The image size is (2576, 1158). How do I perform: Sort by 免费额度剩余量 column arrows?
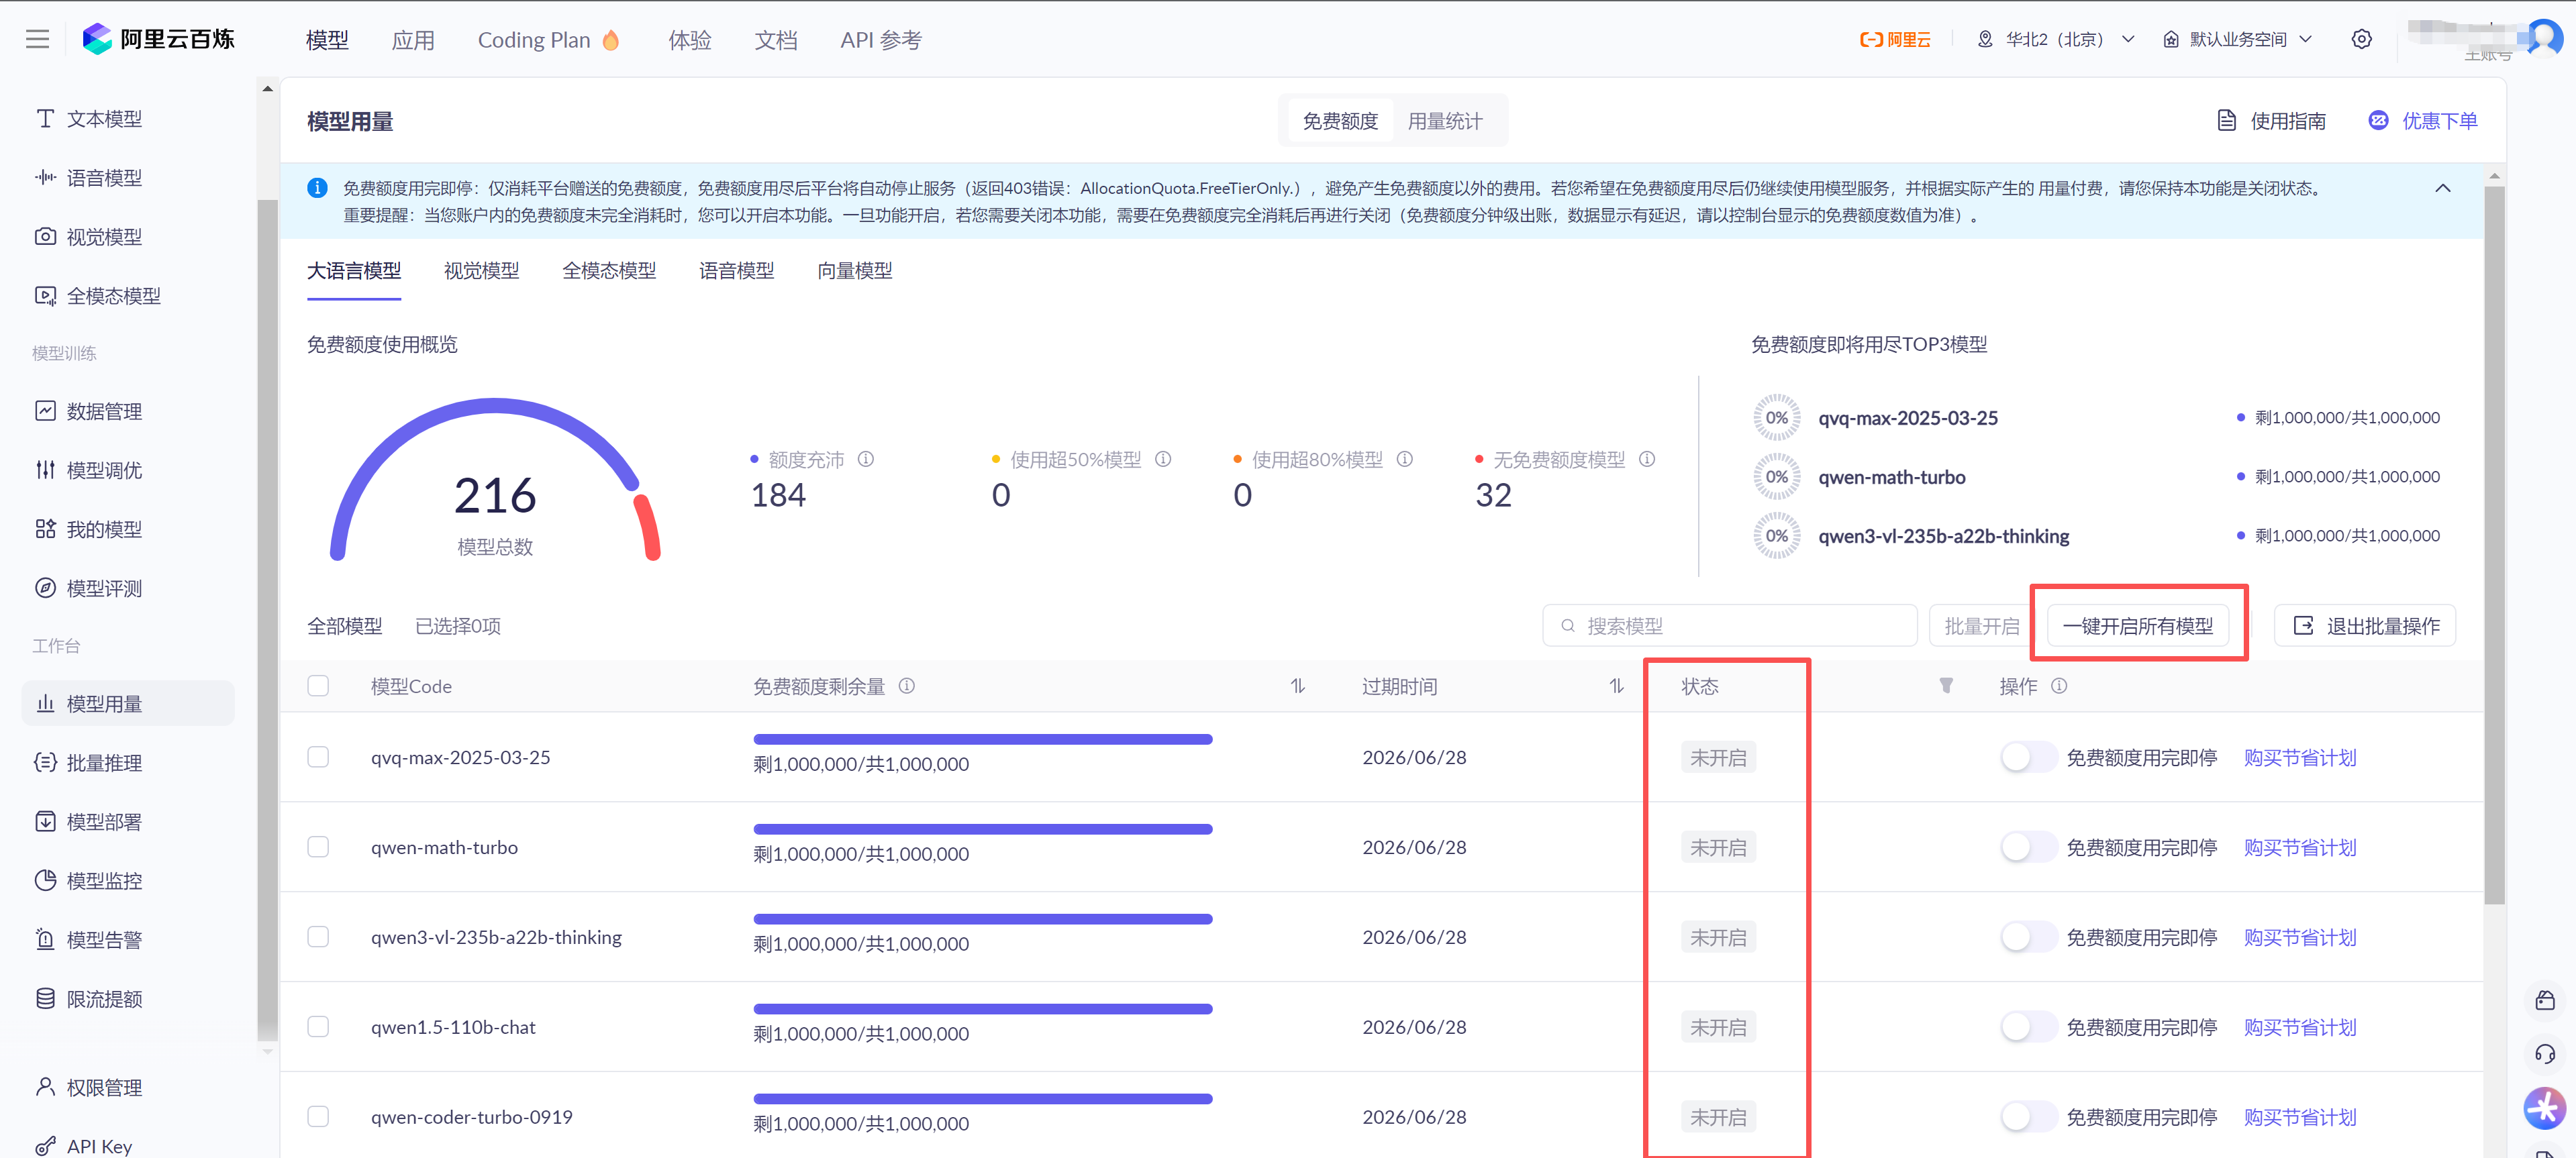tap(1297, 686)
